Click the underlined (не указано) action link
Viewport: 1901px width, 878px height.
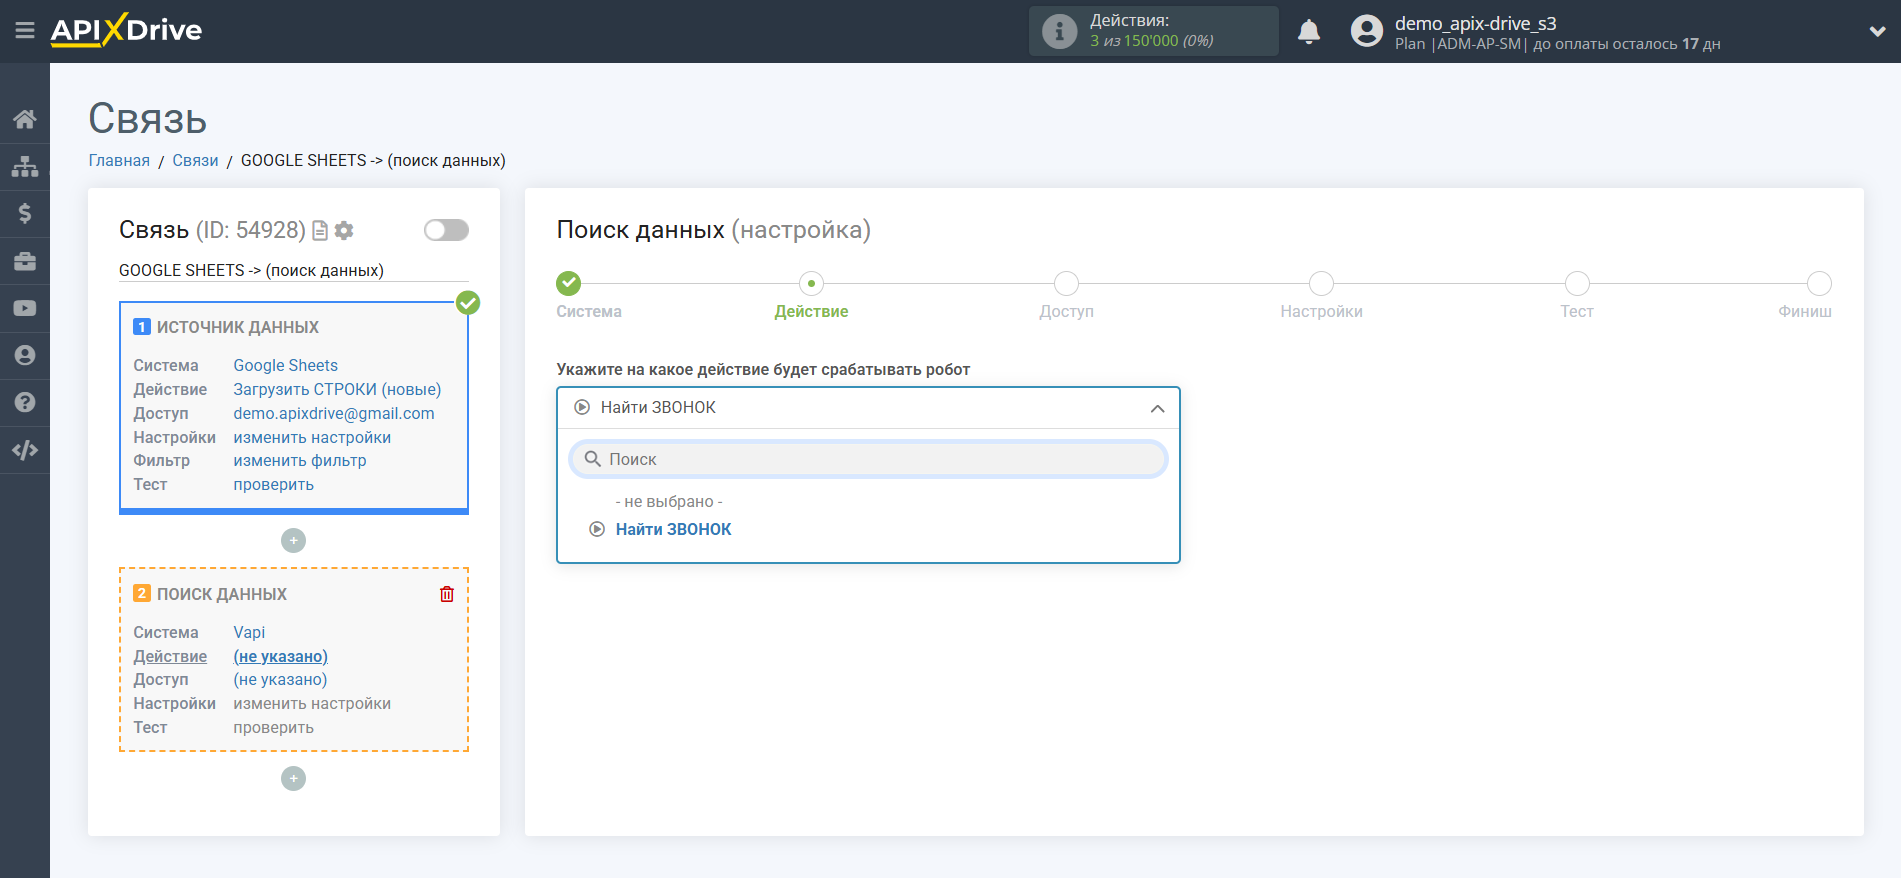coord(281,657)
